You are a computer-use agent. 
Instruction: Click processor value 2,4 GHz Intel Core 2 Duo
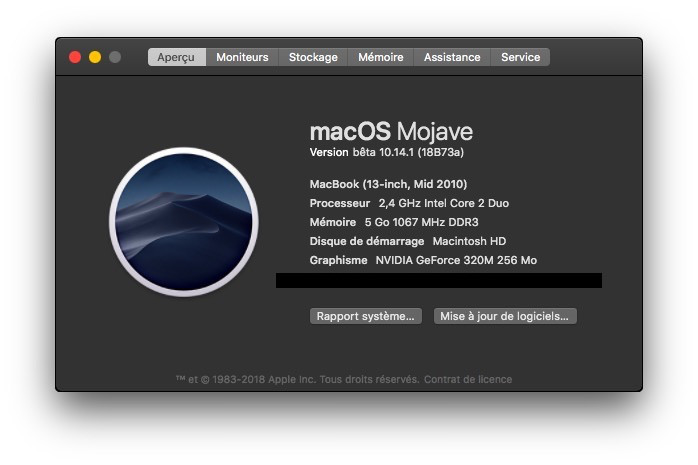(x=444, y=203)
